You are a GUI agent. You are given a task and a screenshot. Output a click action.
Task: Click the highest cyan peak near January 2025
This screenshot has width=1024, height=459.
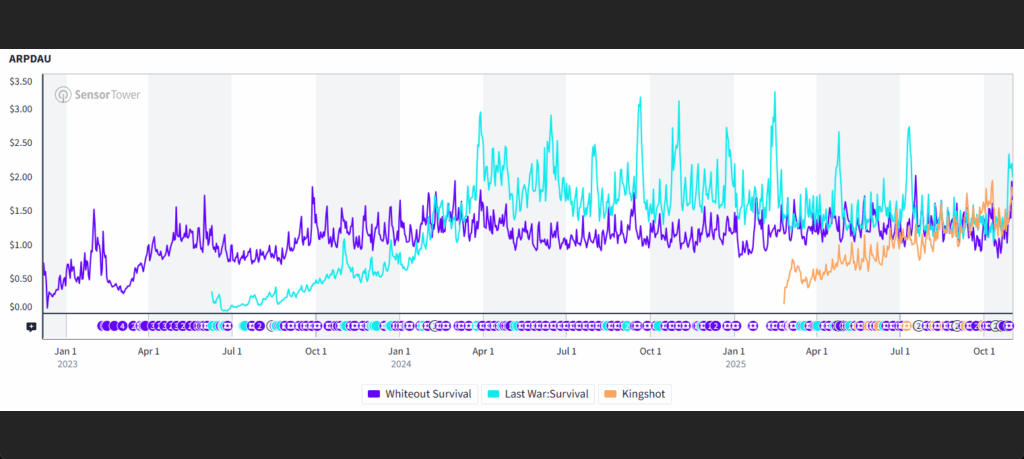(774, 93)
